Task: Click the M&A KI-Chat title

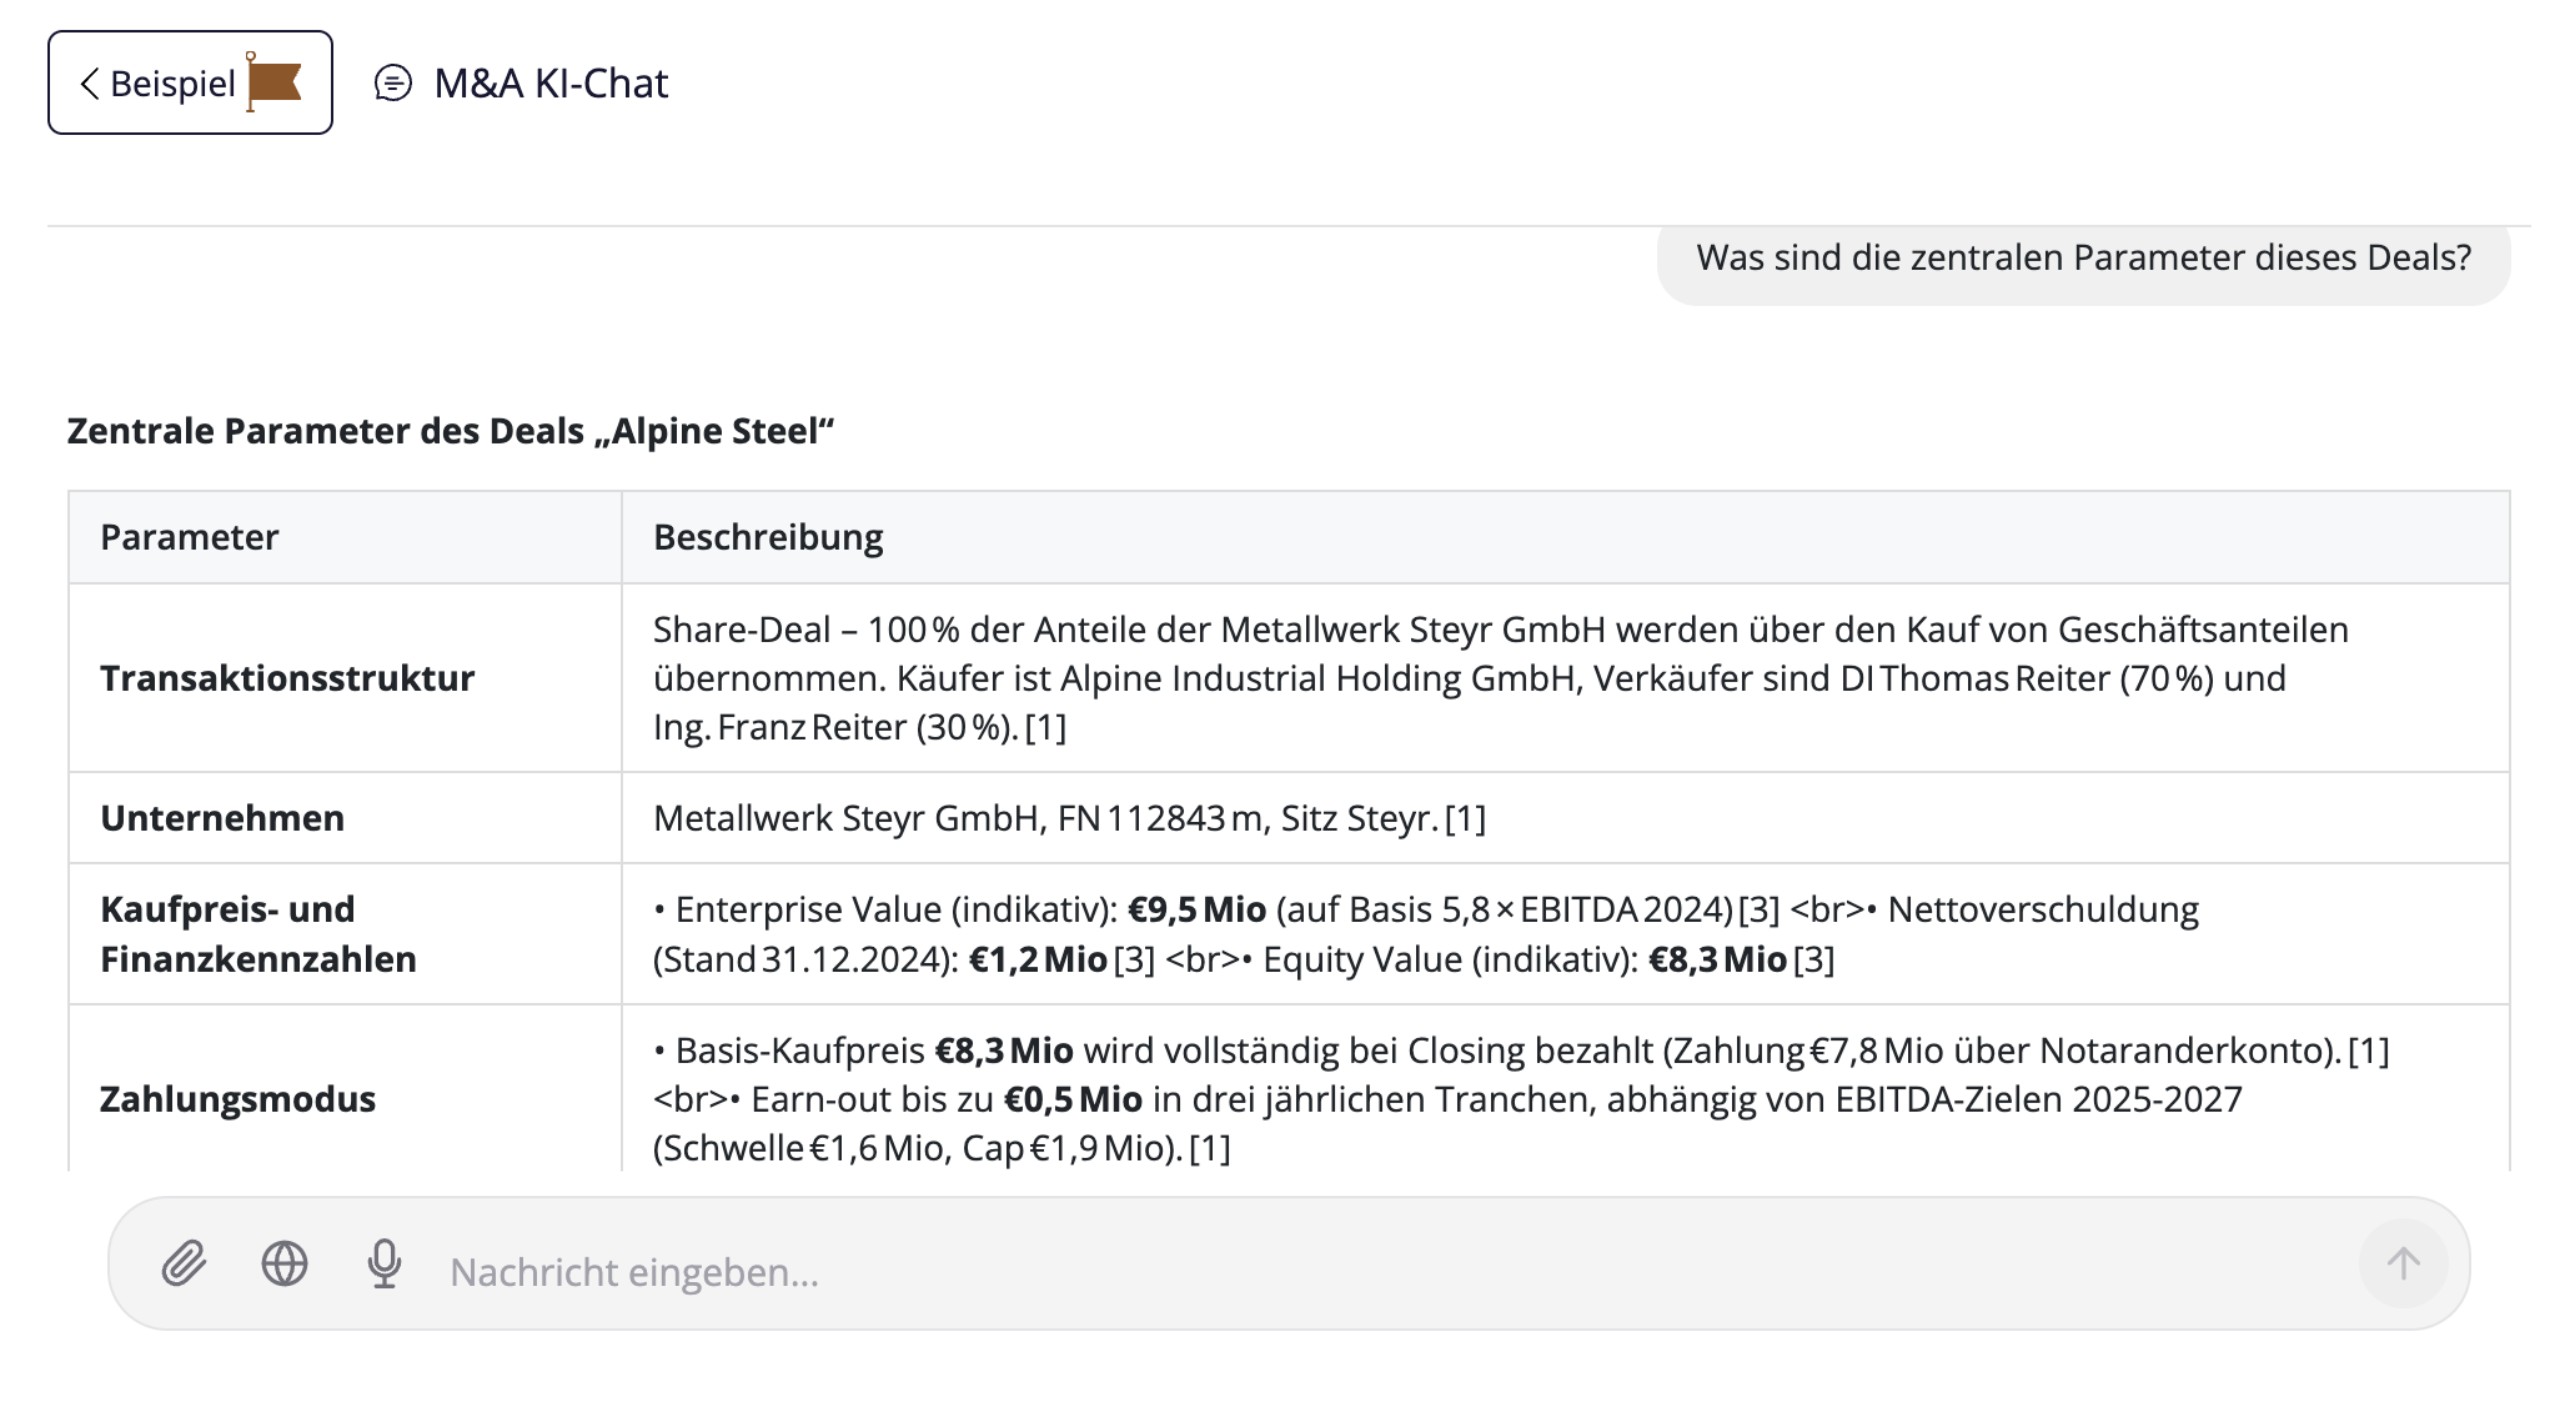Action: [551, 83]
